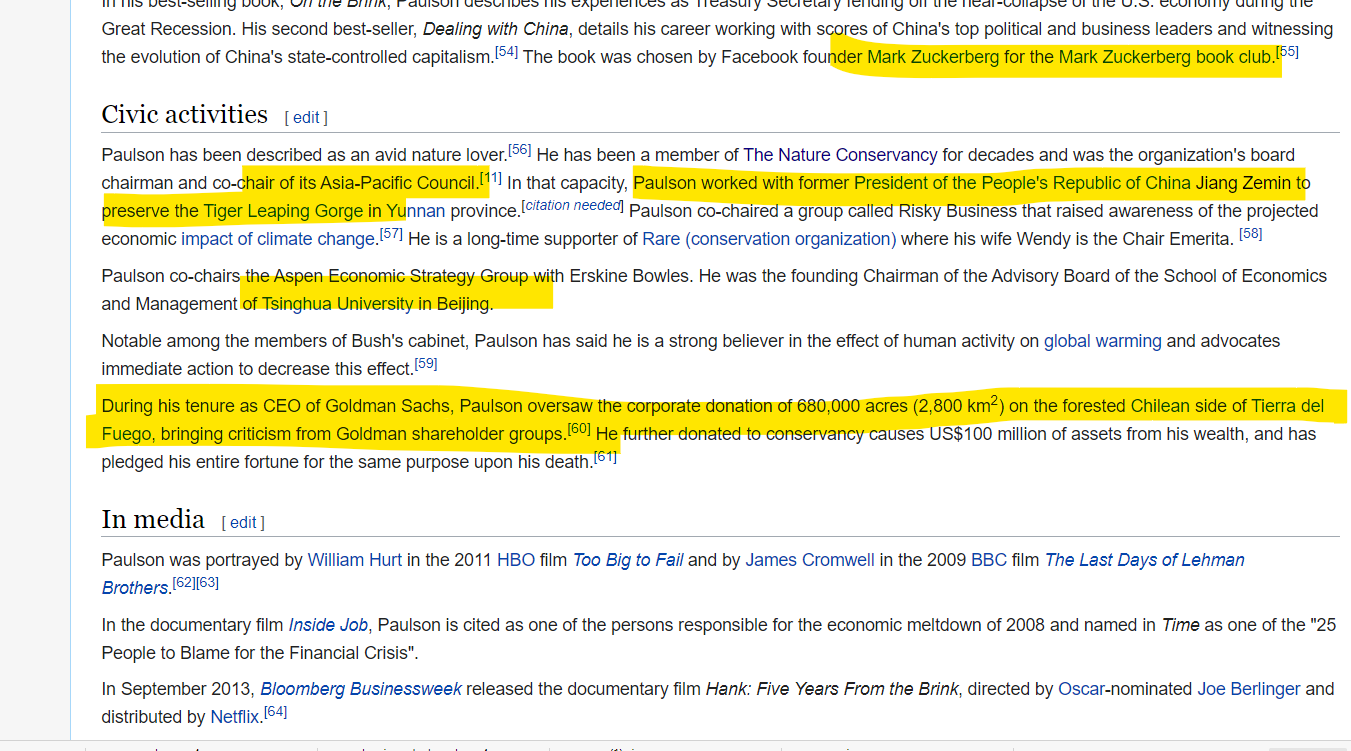
Task: Follow the Mark Zuckerberg link
Action: (x=933, y=57)
